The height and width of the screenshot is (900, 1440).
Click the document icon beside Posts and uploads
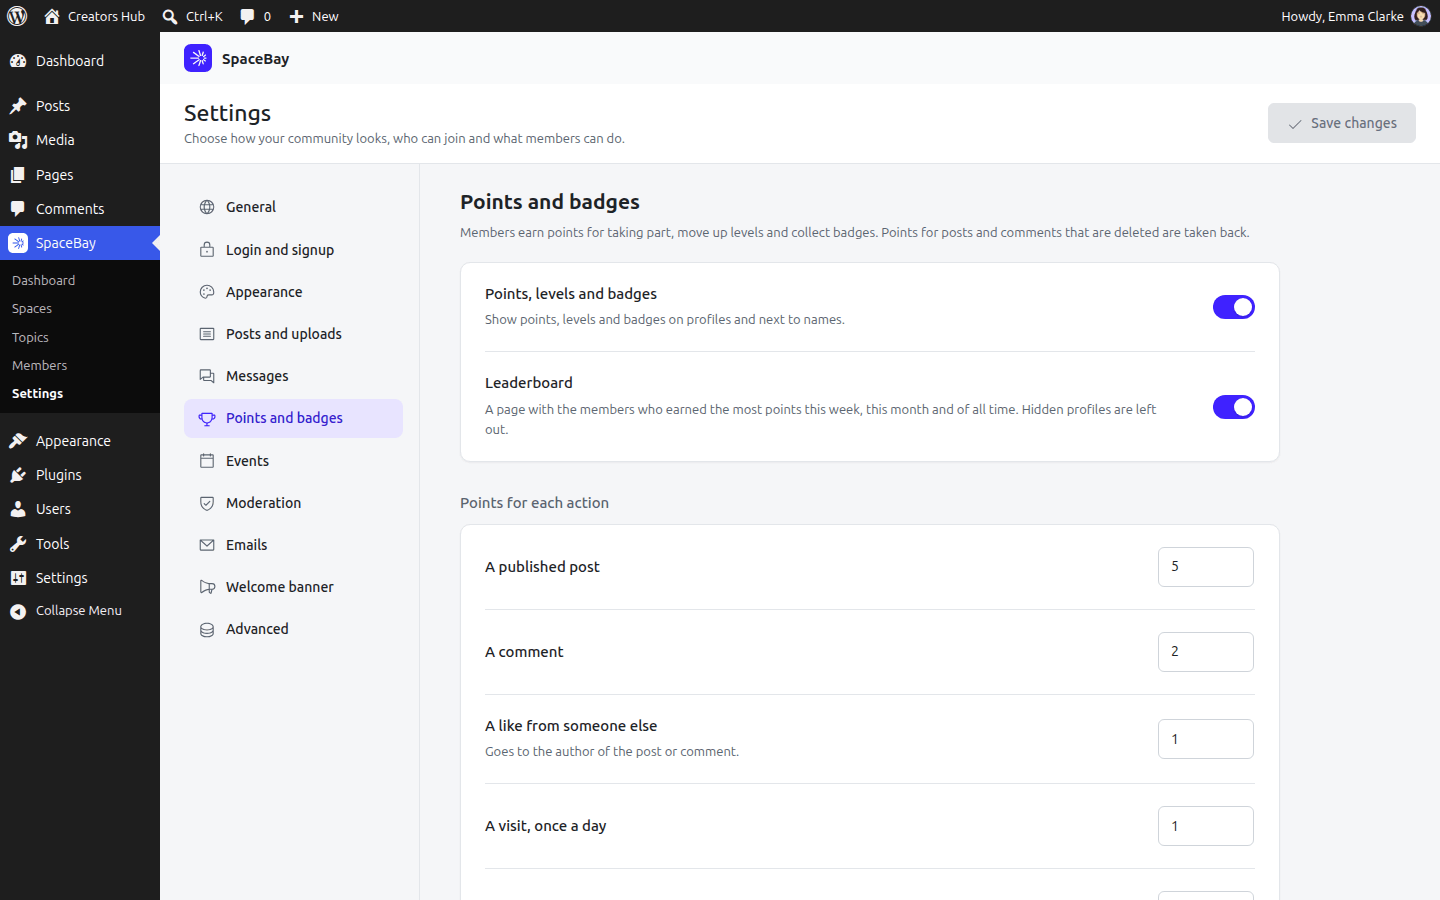coord(207,334)
